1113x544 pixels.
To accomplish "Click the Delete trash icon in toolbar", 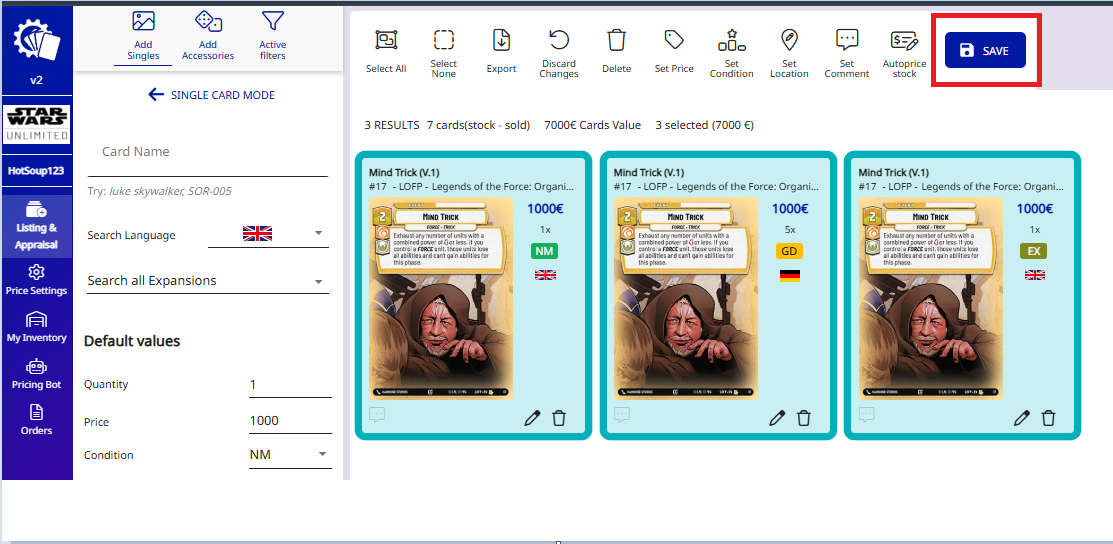I will tap(616, 40).
